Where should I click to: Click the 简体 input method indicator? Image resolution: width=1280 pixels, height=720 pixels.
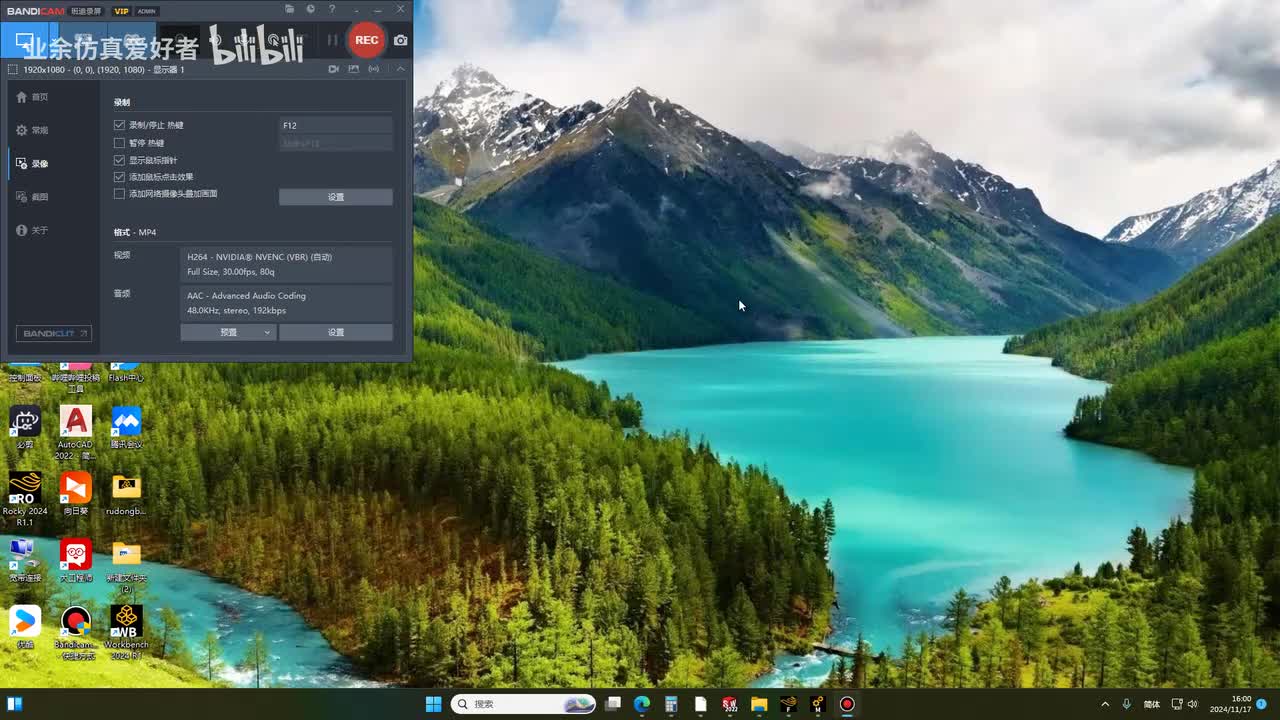click(x=1152, y=704)
